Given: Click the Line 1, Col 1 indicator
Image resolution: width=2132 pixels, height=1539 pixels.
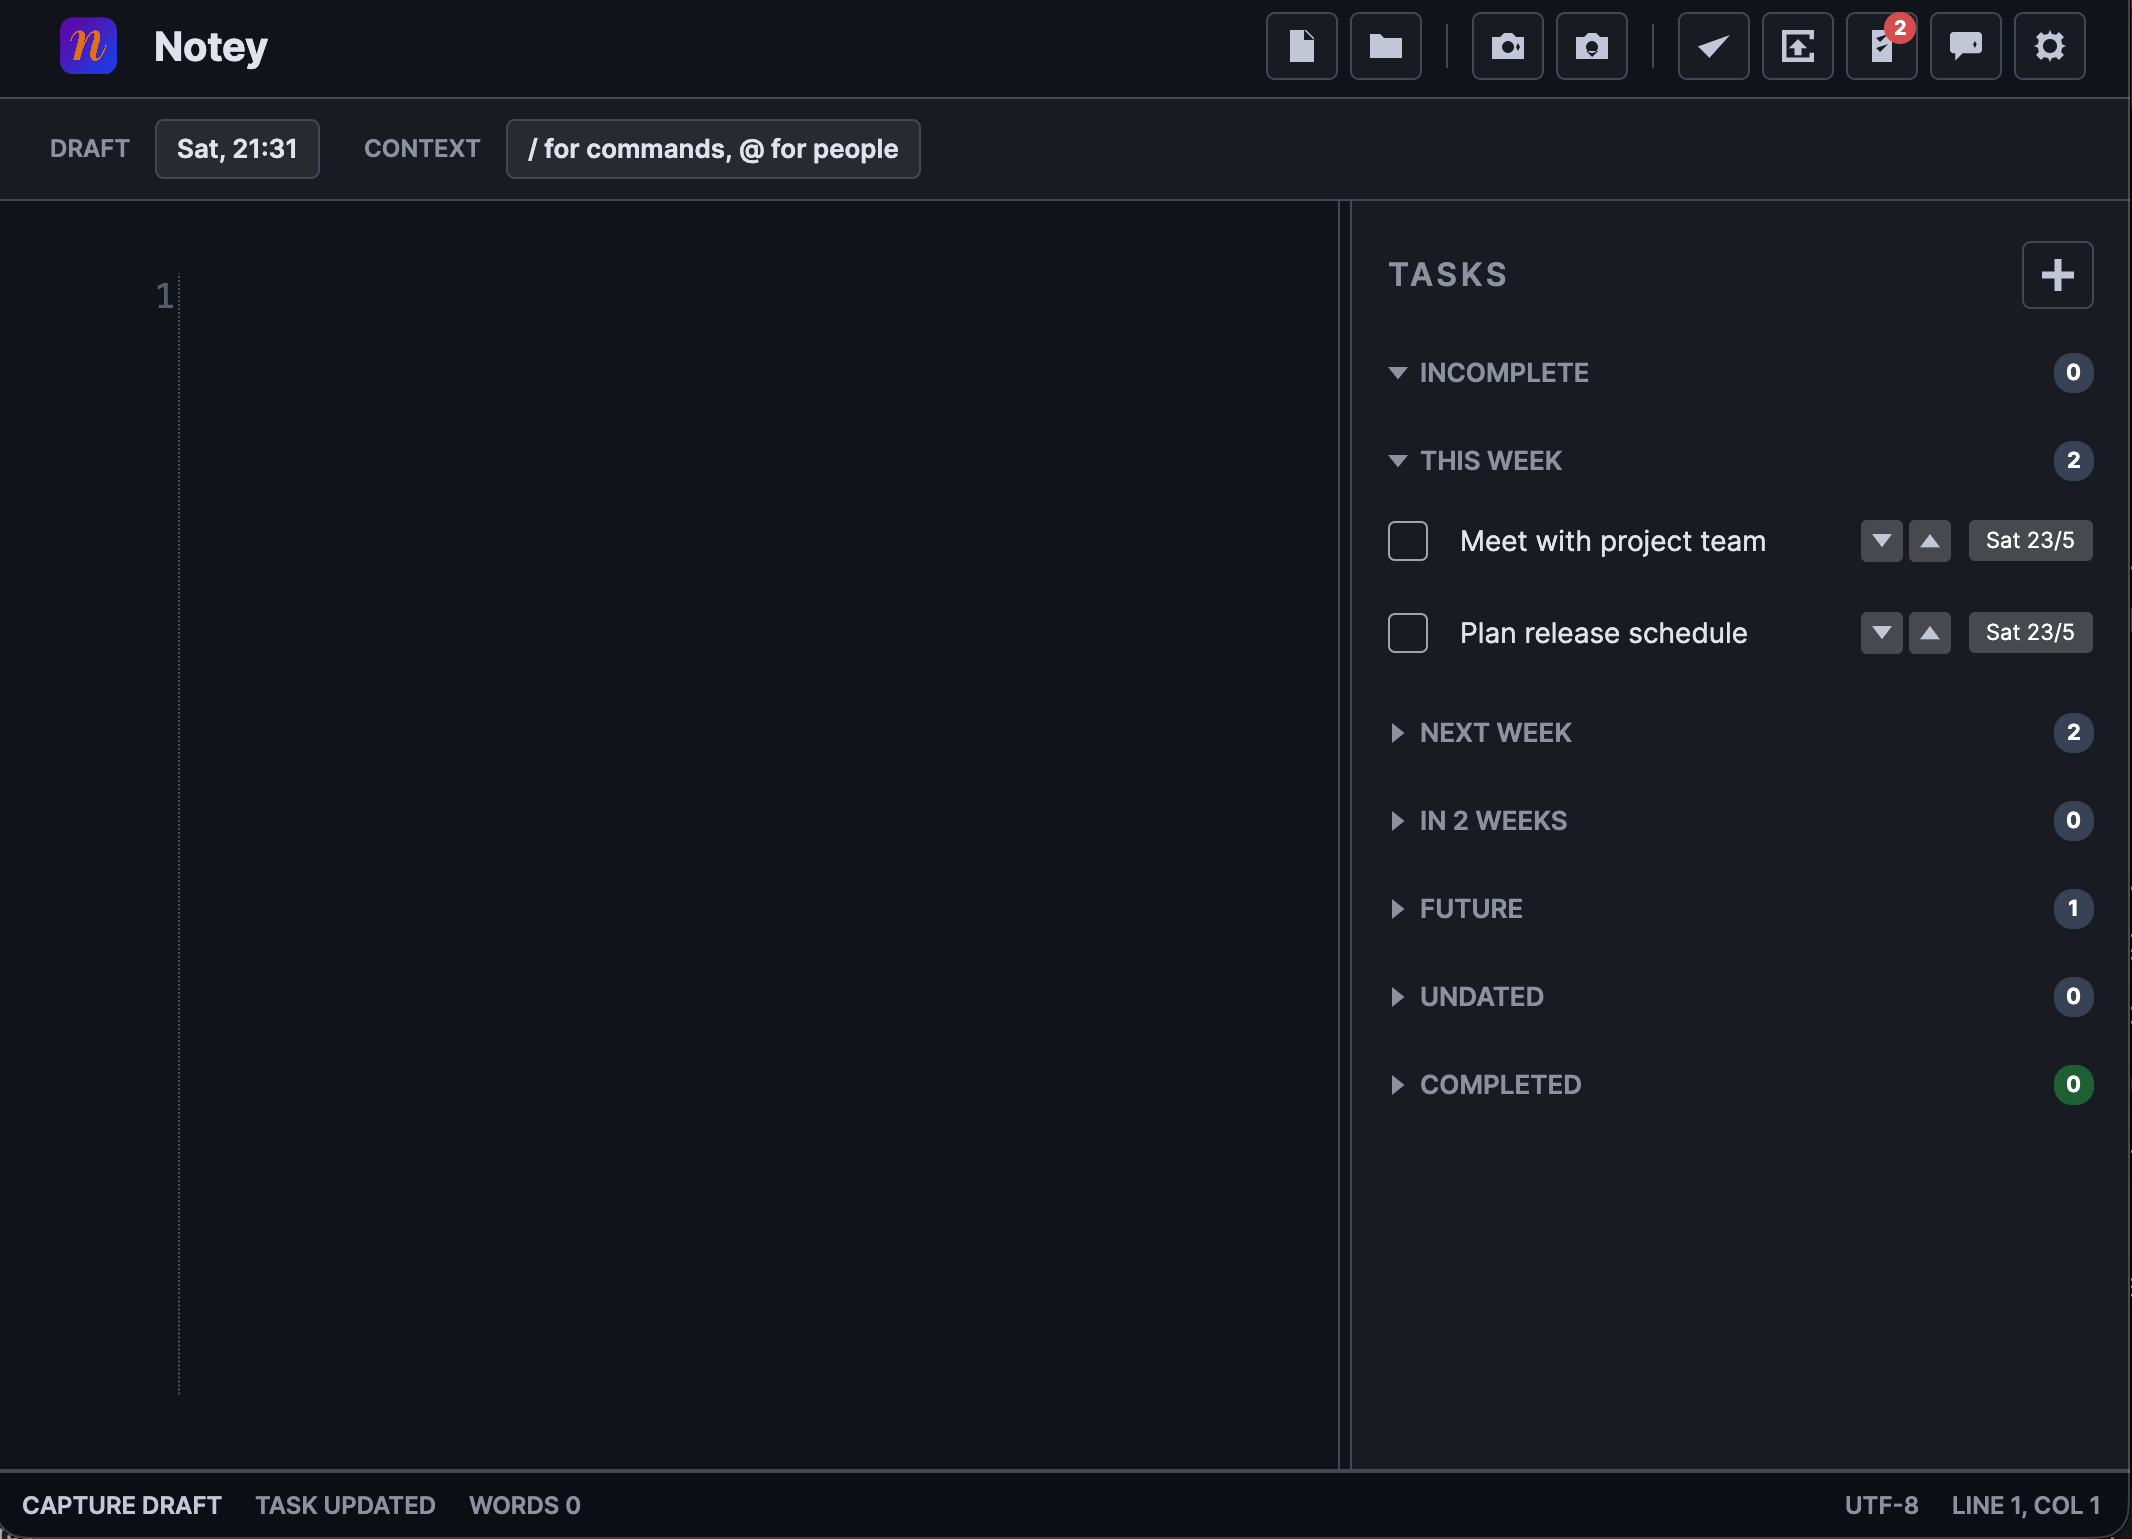Looking at the screenshot, I should (2026, 1505).
